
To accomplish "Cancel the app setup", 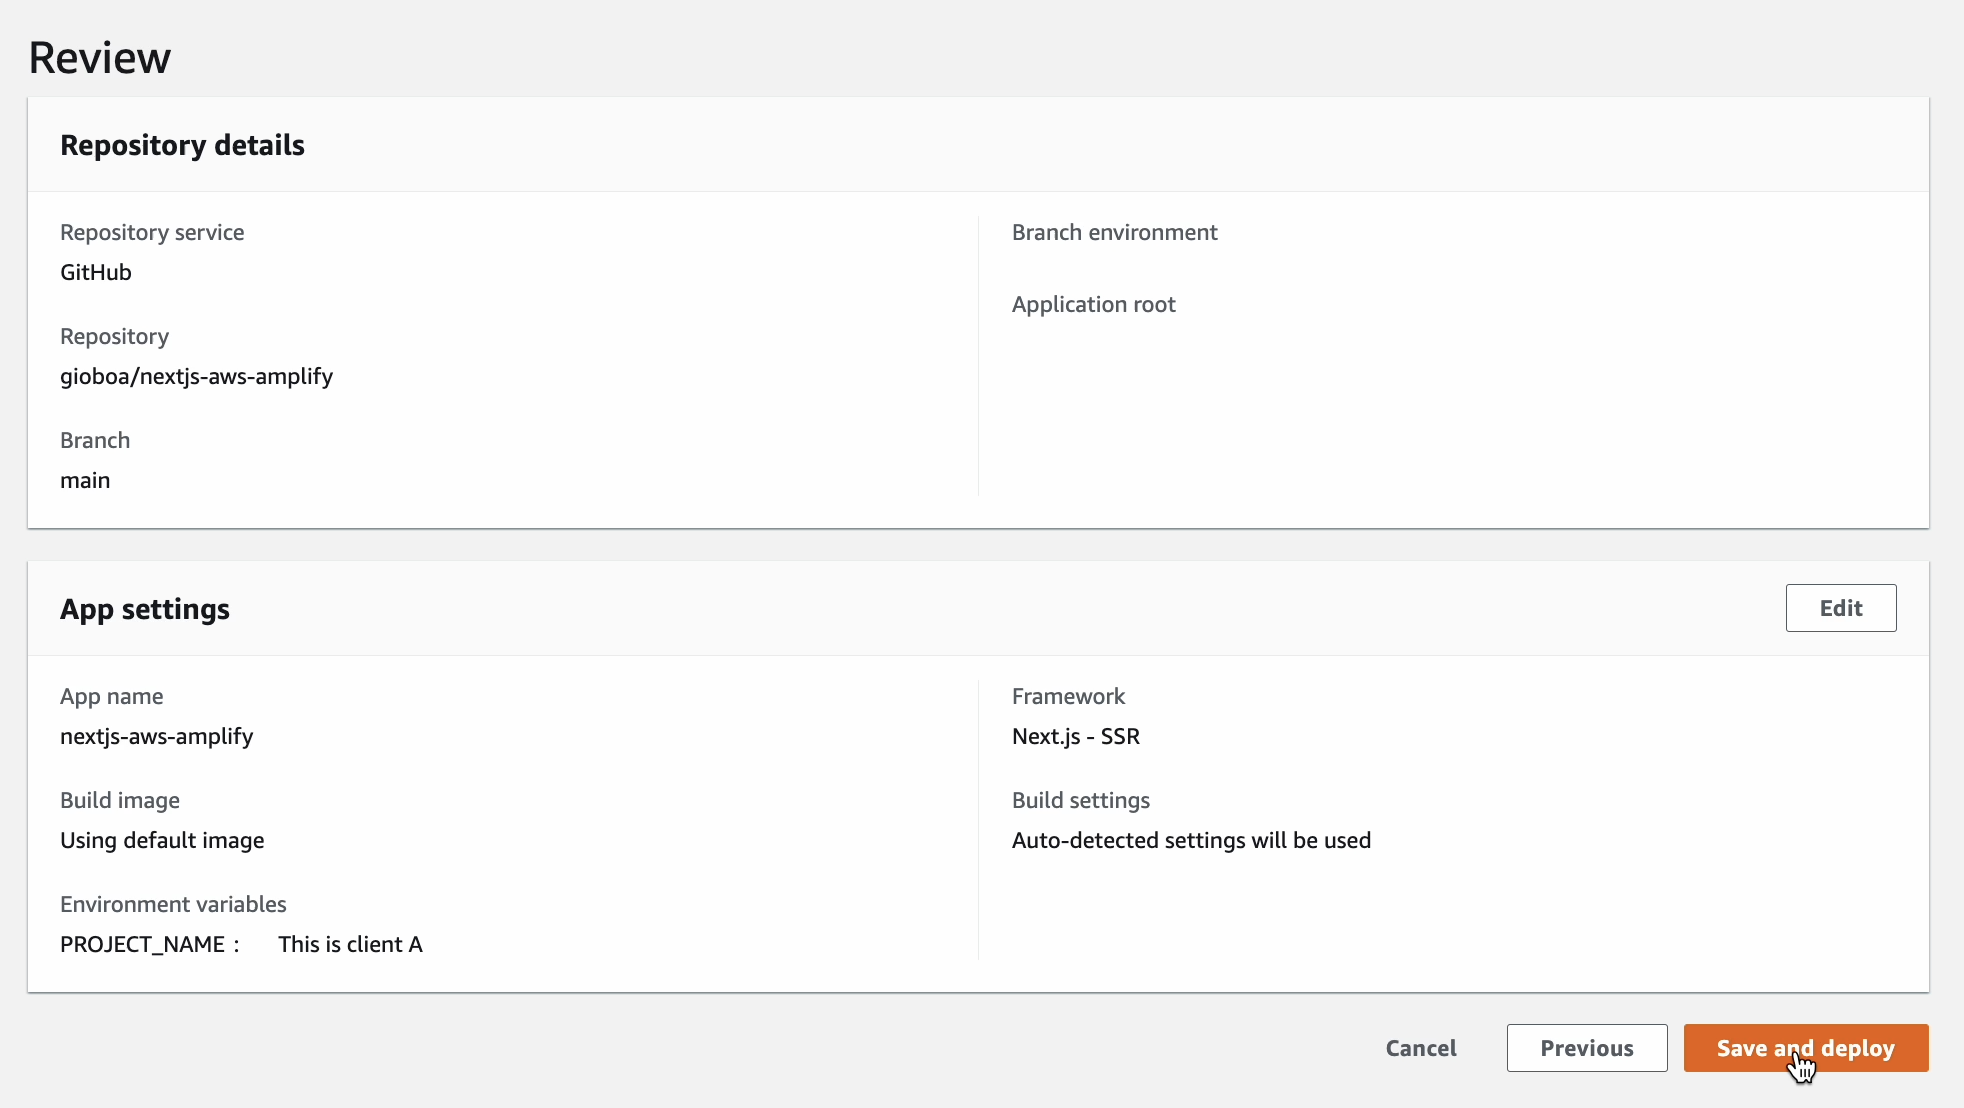I will point(1420,1048).
